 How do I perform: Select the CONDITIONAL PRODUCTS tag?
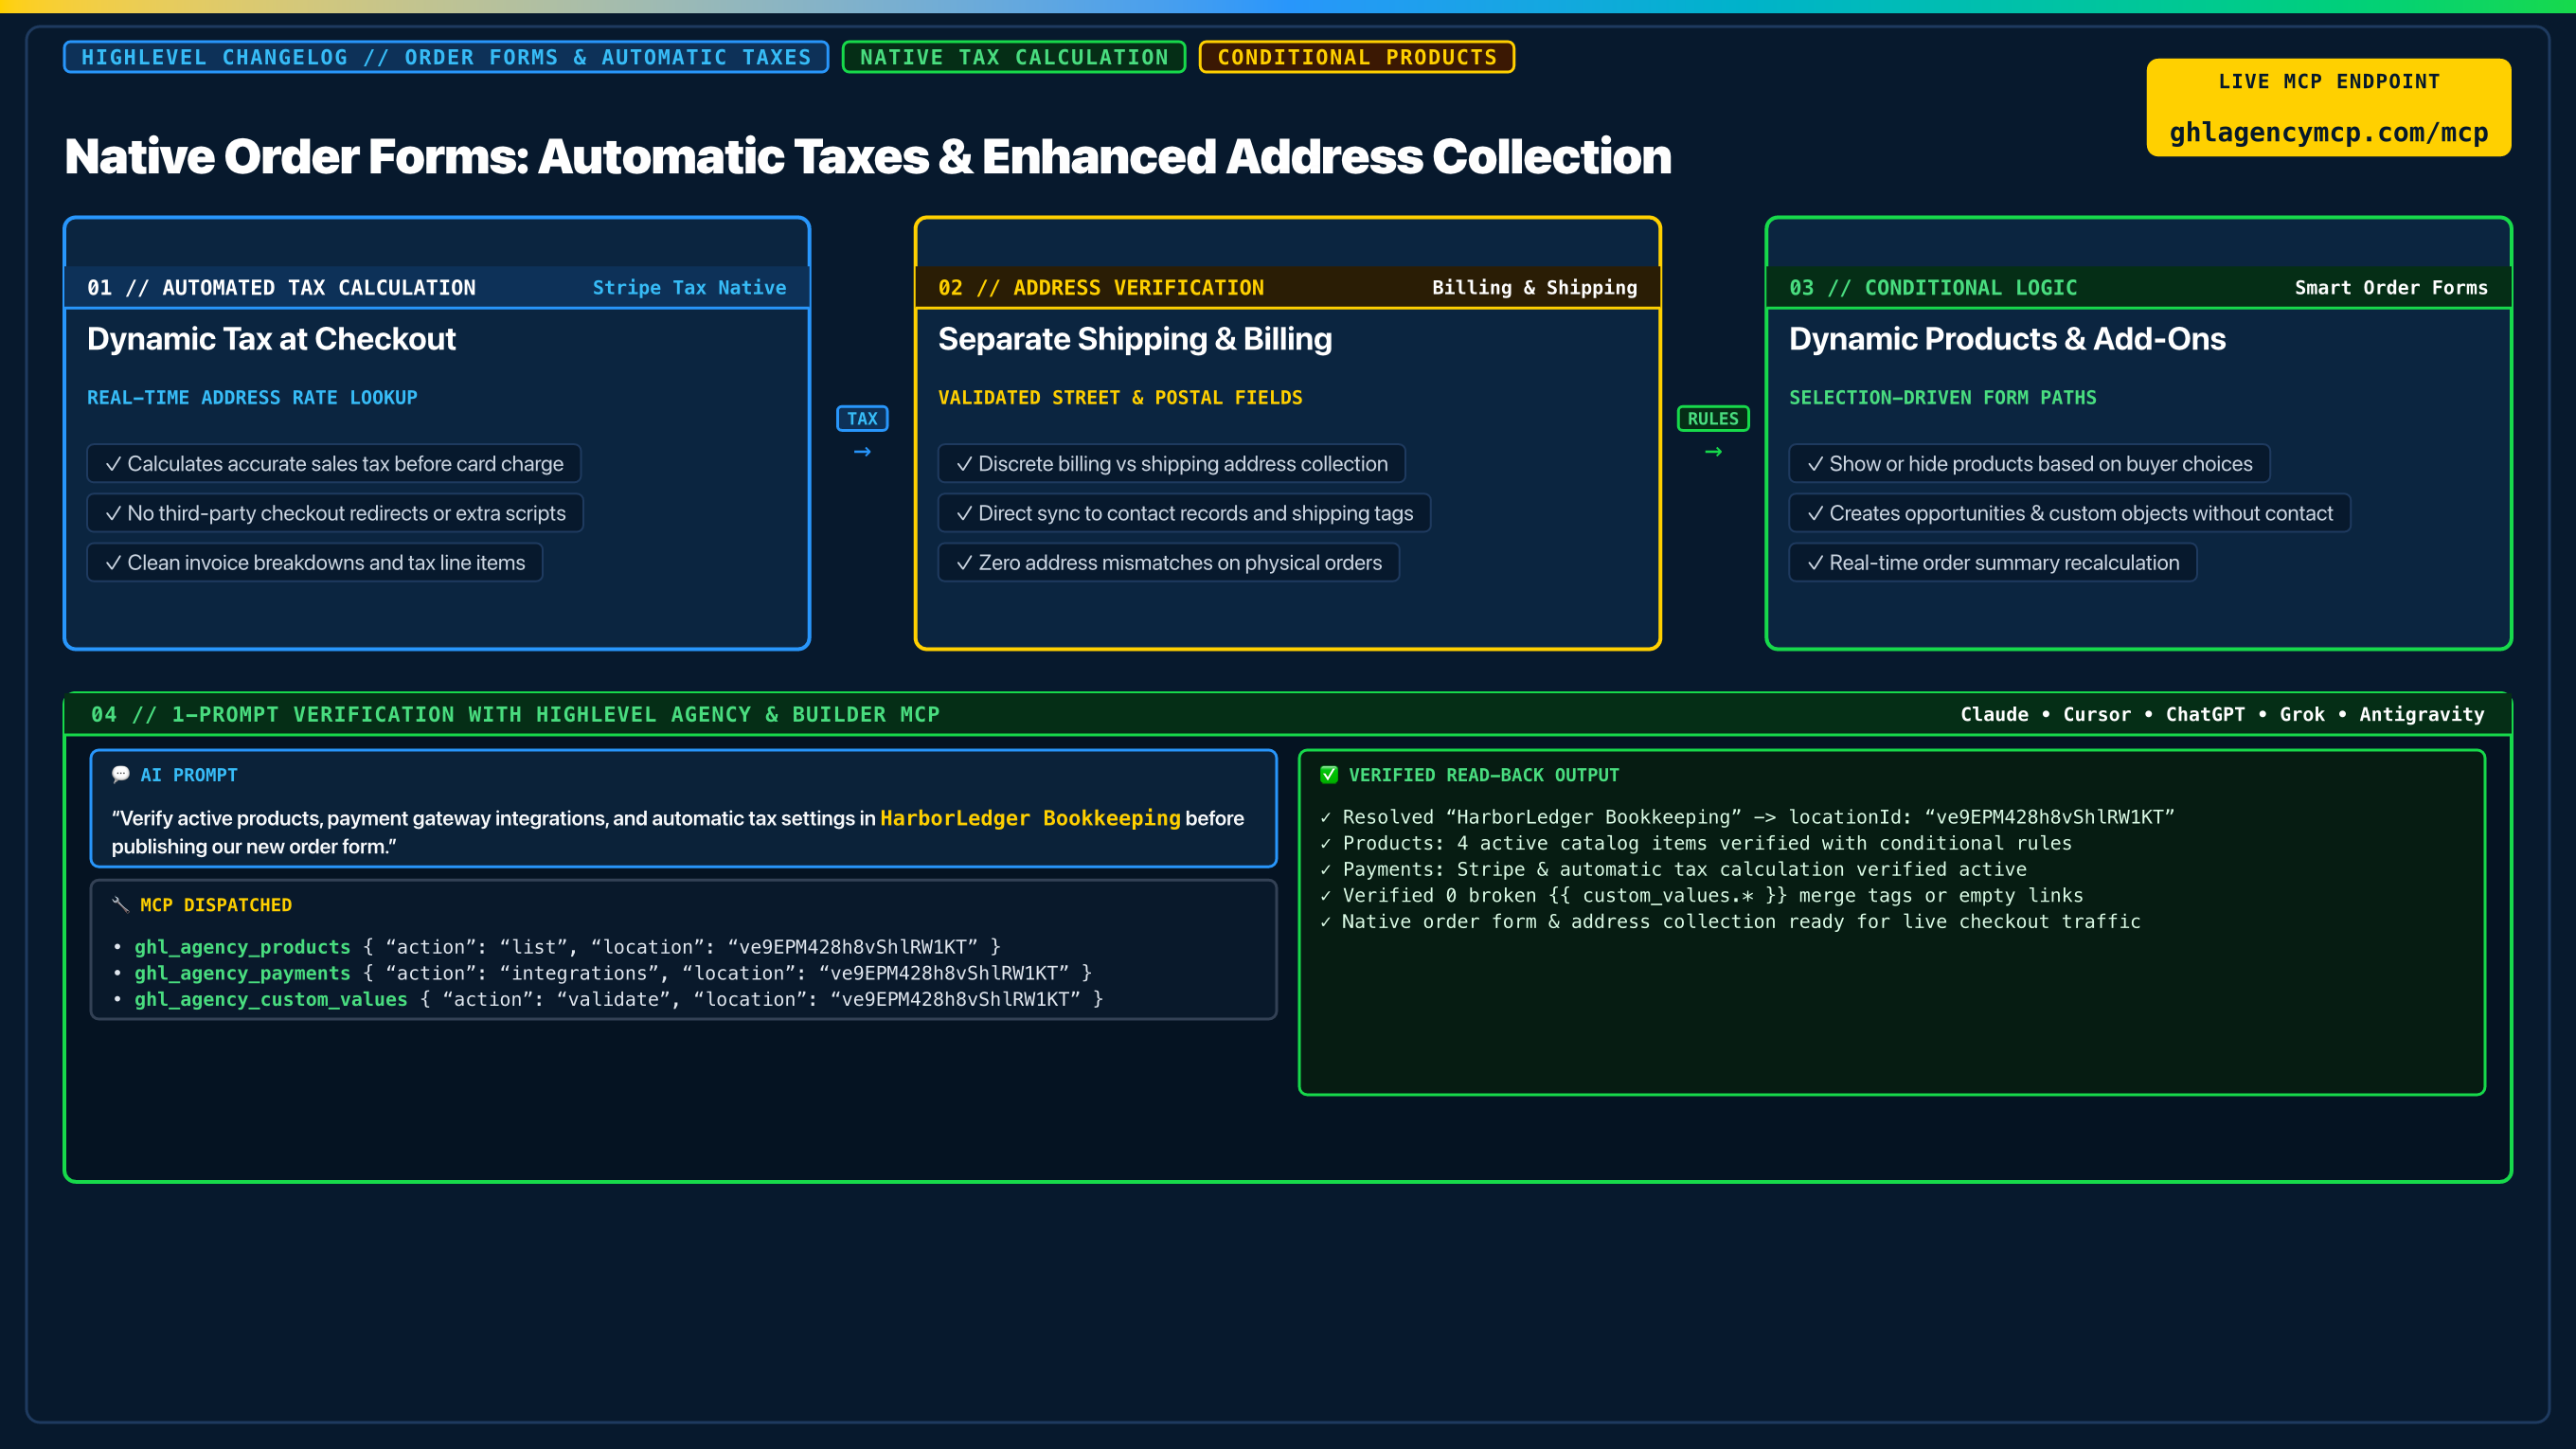(1357, 57)
